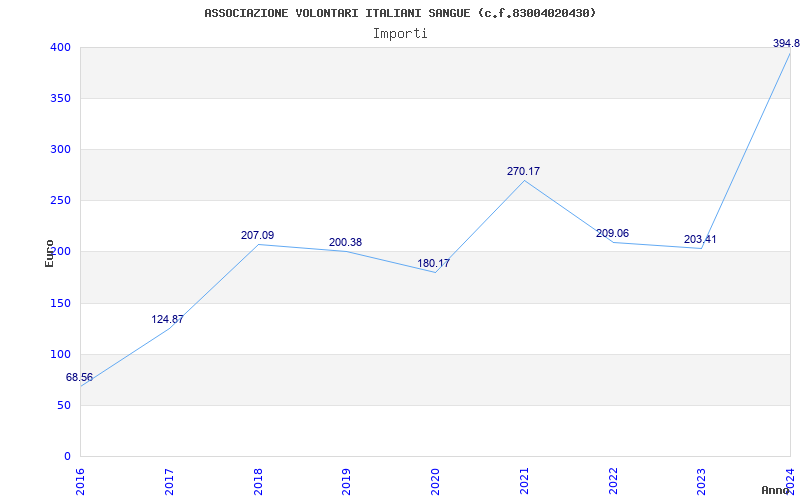Screen dimensions: 800x500
Task: Select the 200.38 data label
Action: pyautogui.click(x=345, y=242)
